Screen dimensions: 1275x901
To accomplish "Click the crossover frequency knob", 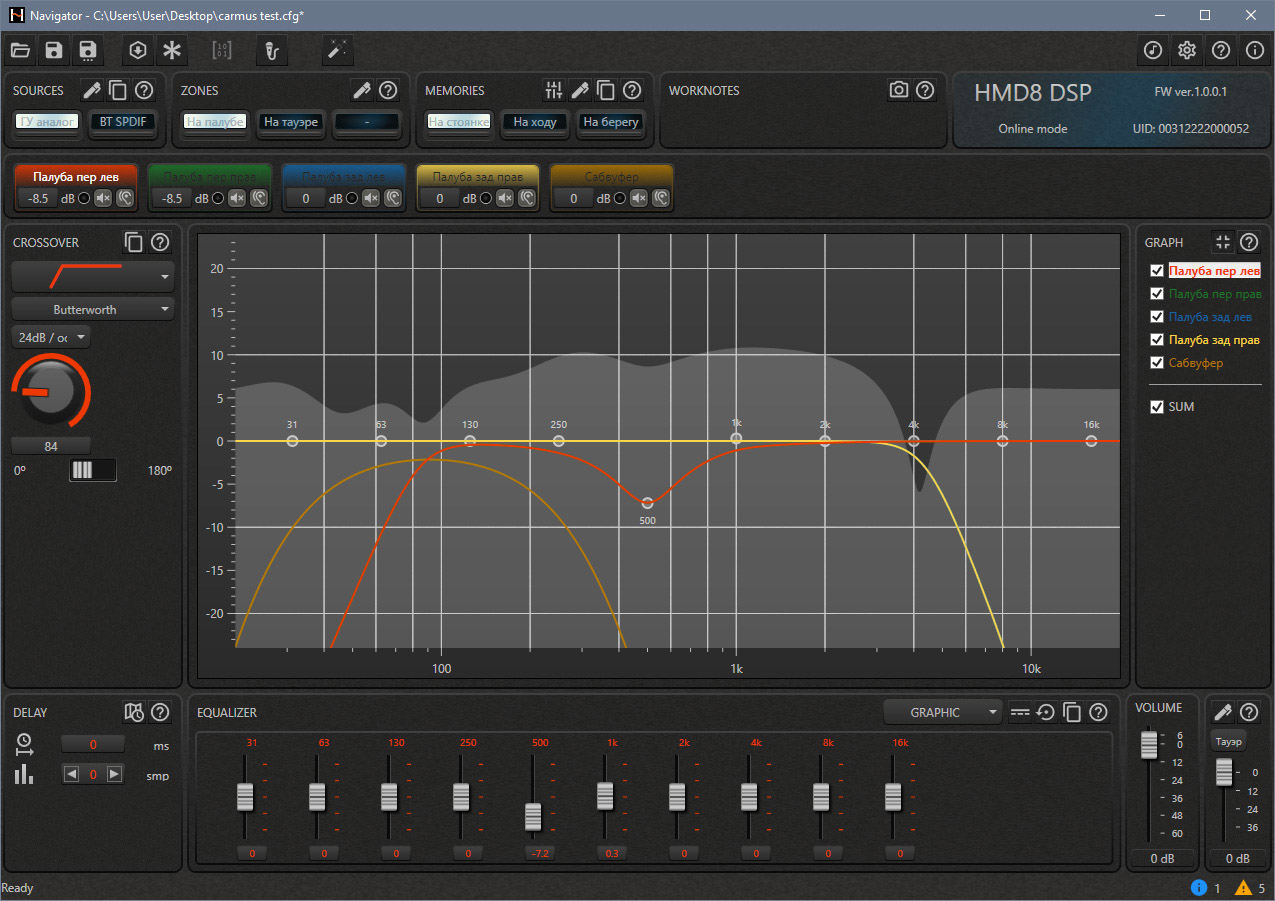I will (x=49, y=393).
